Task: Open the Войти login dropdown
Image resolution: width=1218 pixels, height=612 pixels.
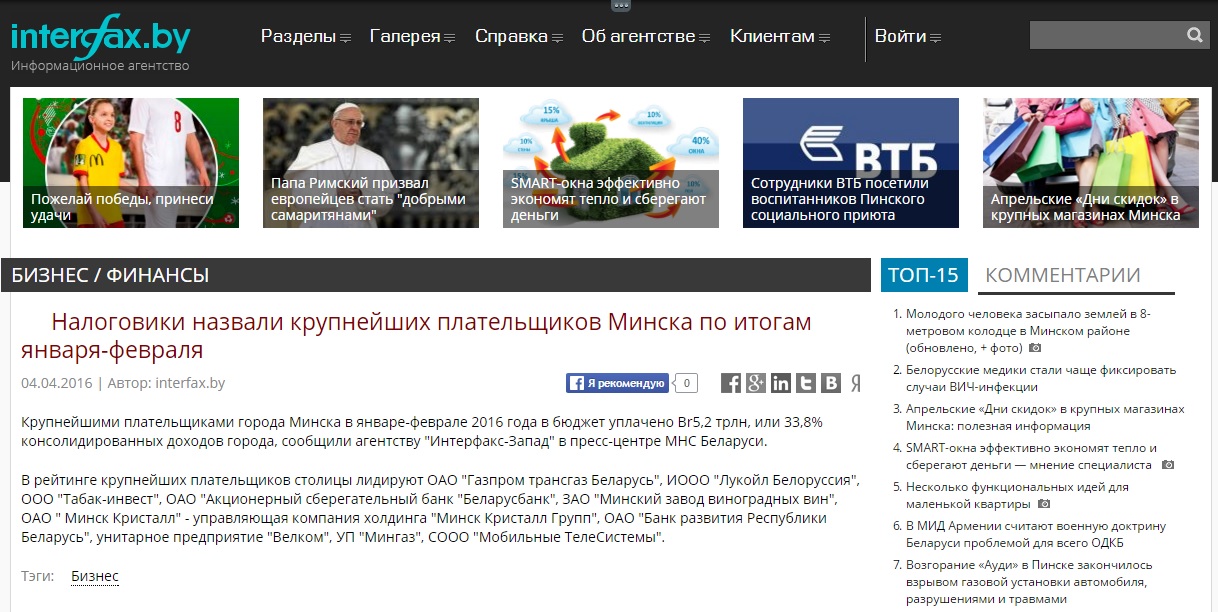Action: coord(908,36)
